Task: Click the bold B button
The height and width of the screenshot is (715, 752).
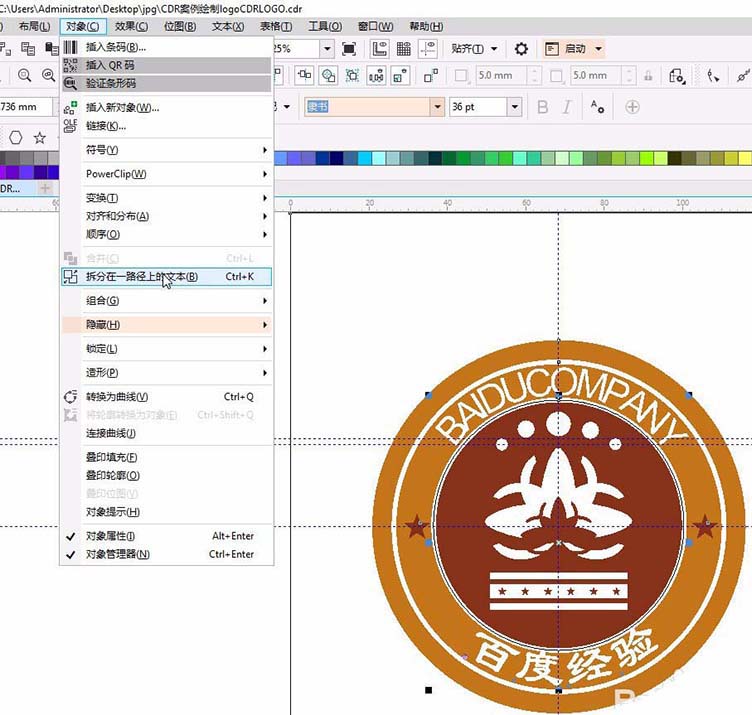Action: 542,107
